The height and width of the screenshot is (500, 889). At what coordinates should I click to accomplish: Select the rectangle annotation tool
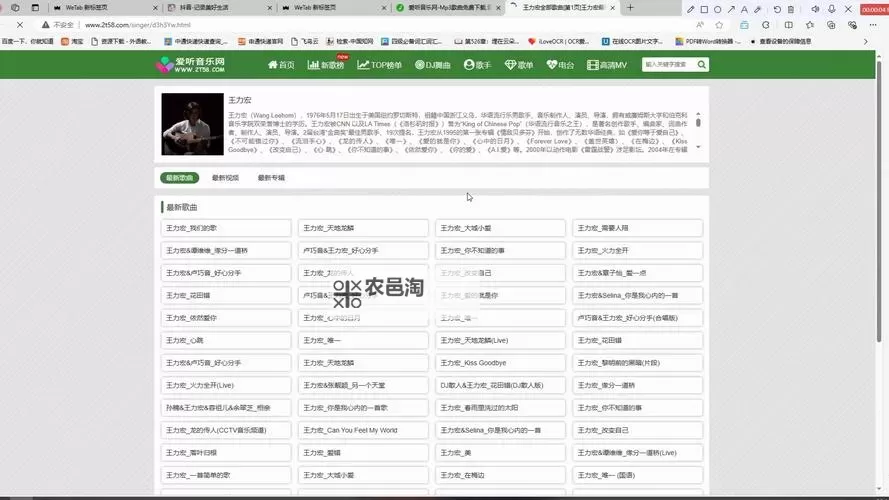[704, 9]
